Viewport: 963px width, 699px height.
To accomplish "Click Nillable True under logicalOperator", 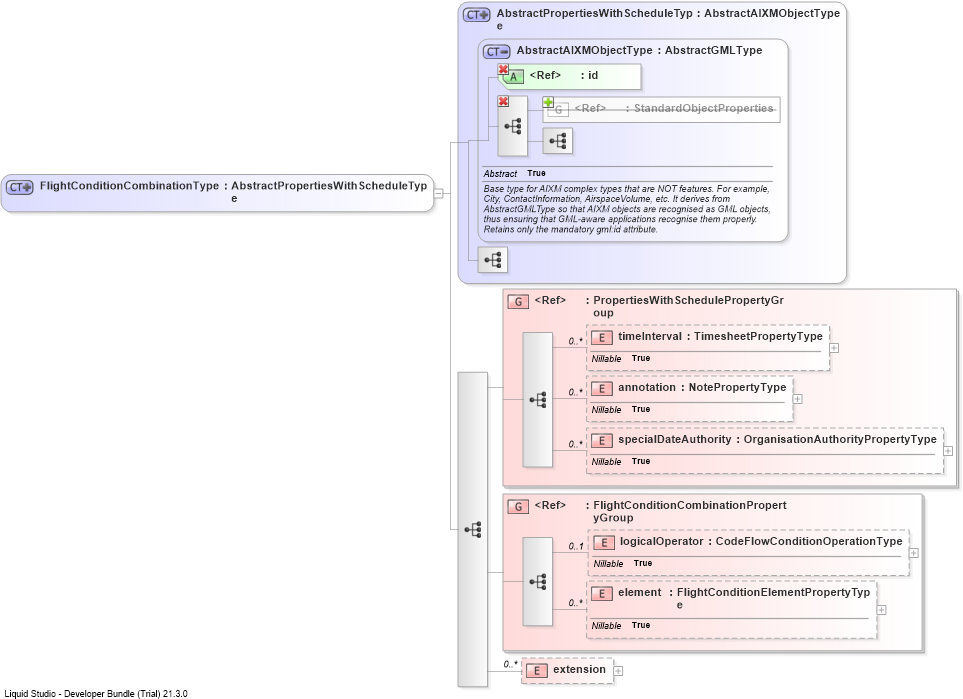I will [623, 563].
